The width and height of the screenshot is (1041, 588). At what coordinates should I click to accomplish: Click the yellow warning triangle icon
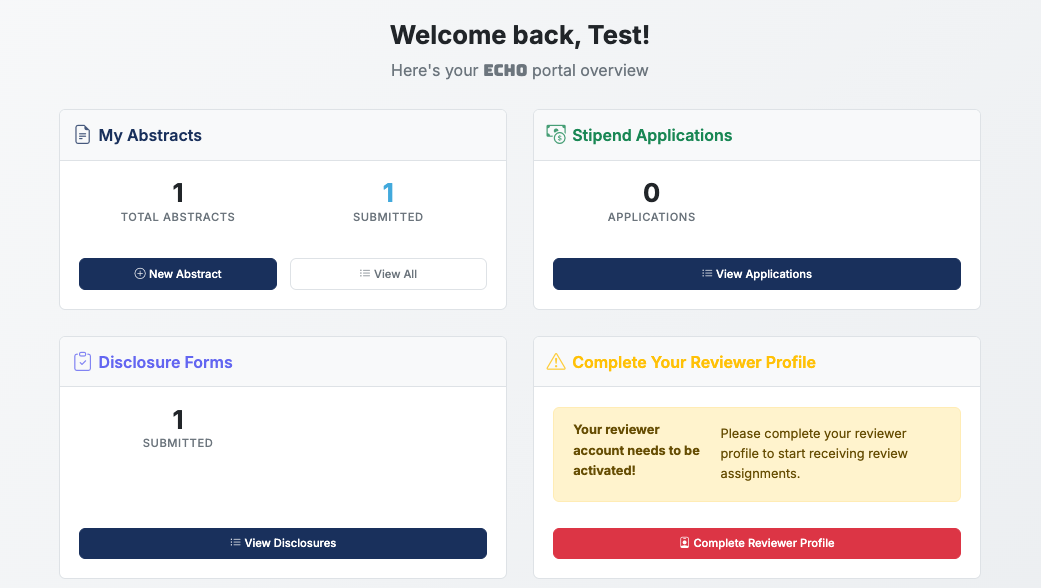tap(556, 362)
